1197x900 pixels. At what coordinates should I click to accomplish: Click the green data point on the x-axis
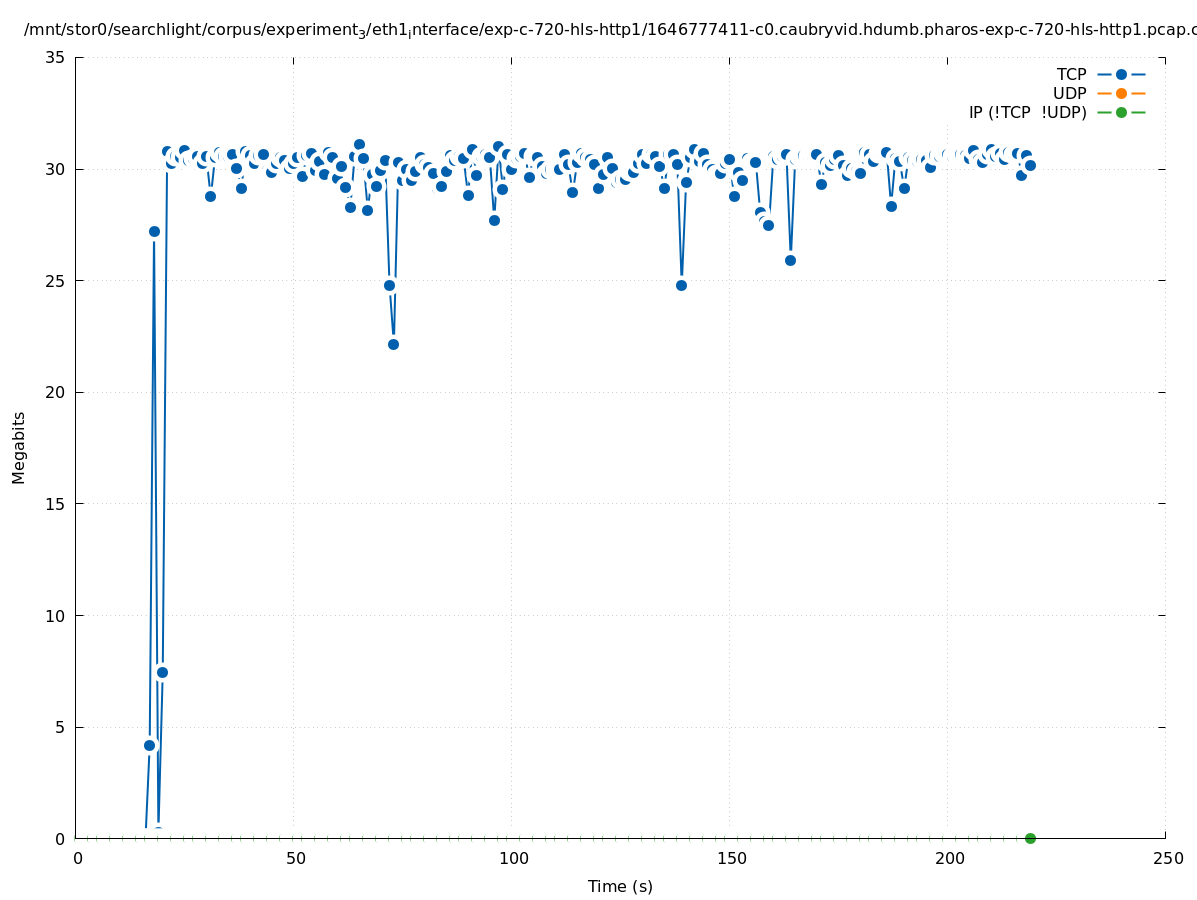click(1030, 838)
